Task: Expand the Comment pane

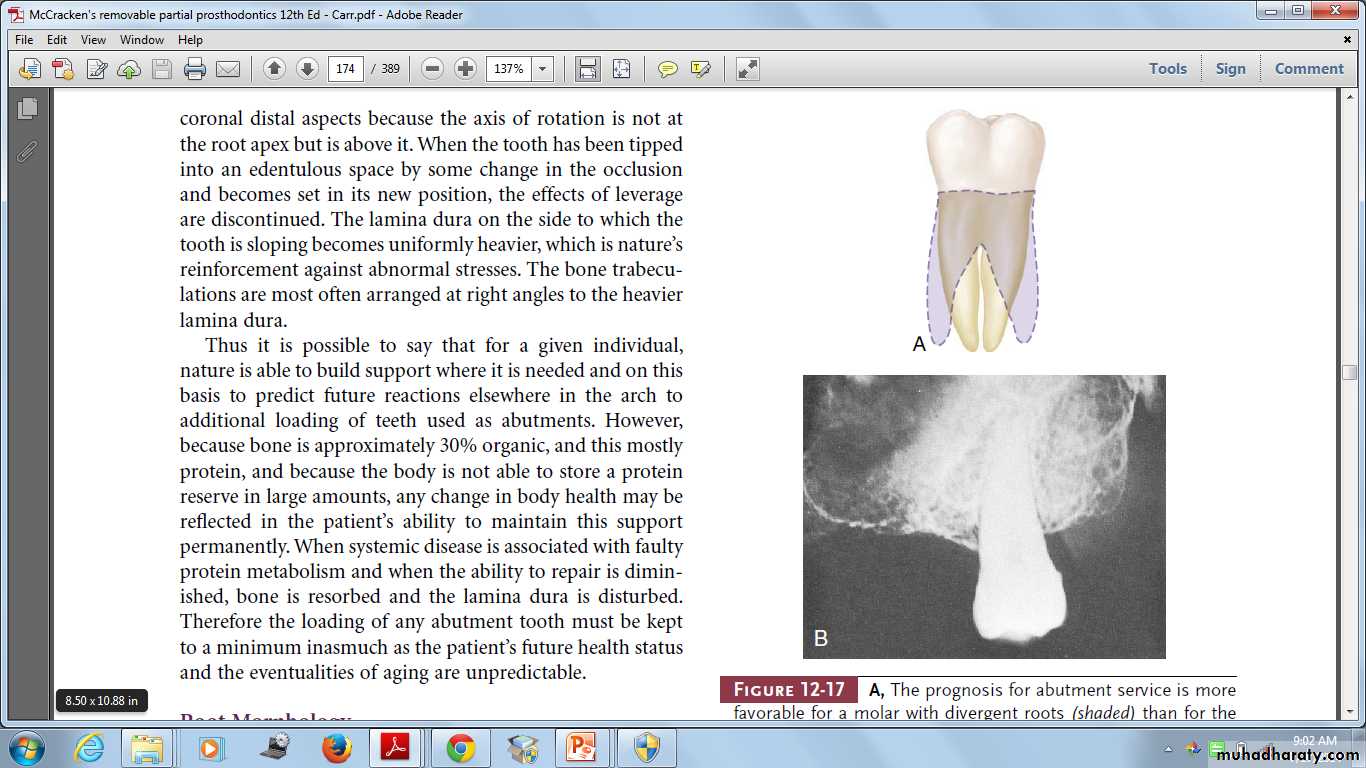Action: click(x=1308, y=69)
